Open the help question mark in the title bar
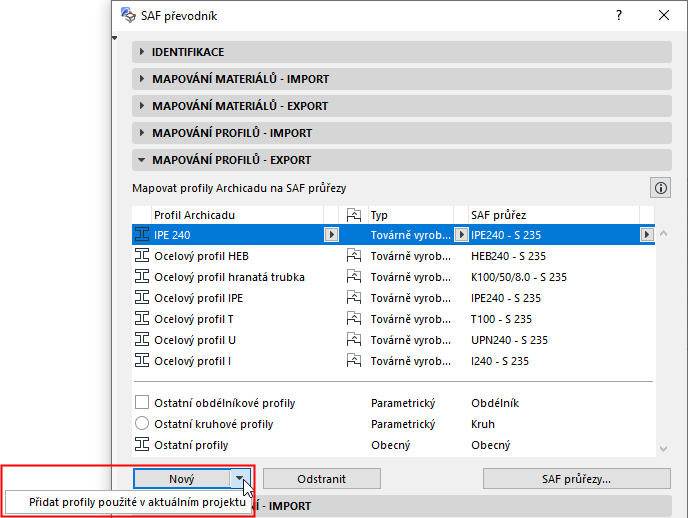Image resolution: width=688 pixels, height=518 pixels. tap(619, 15)
